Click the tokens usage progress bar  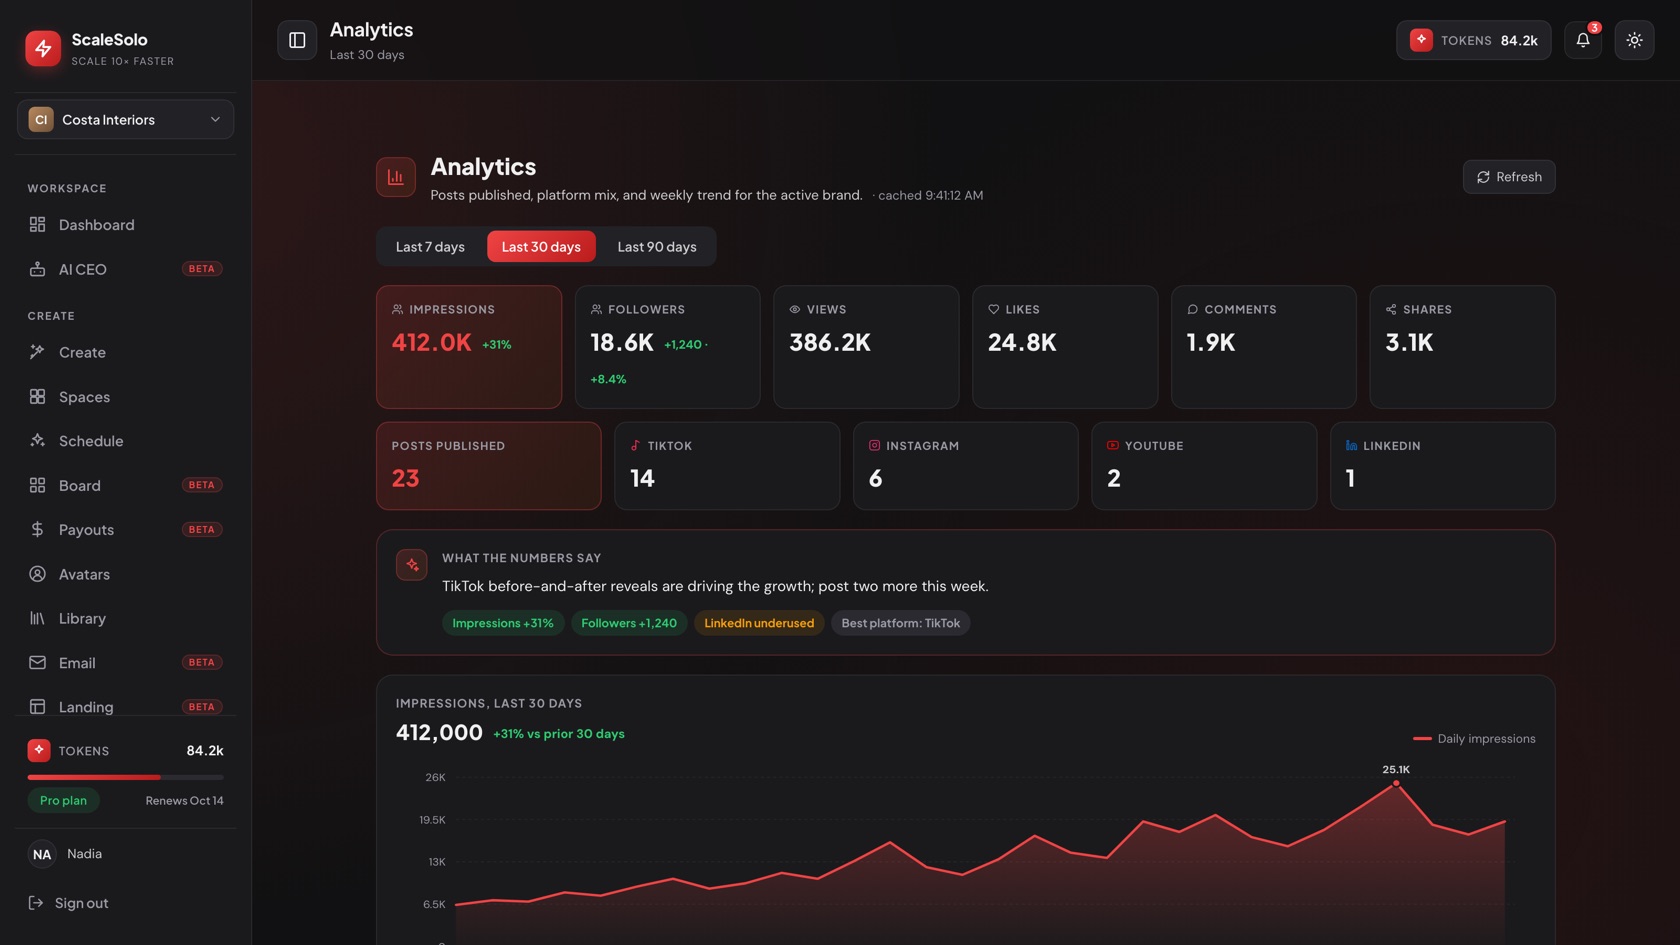point(125,777)
